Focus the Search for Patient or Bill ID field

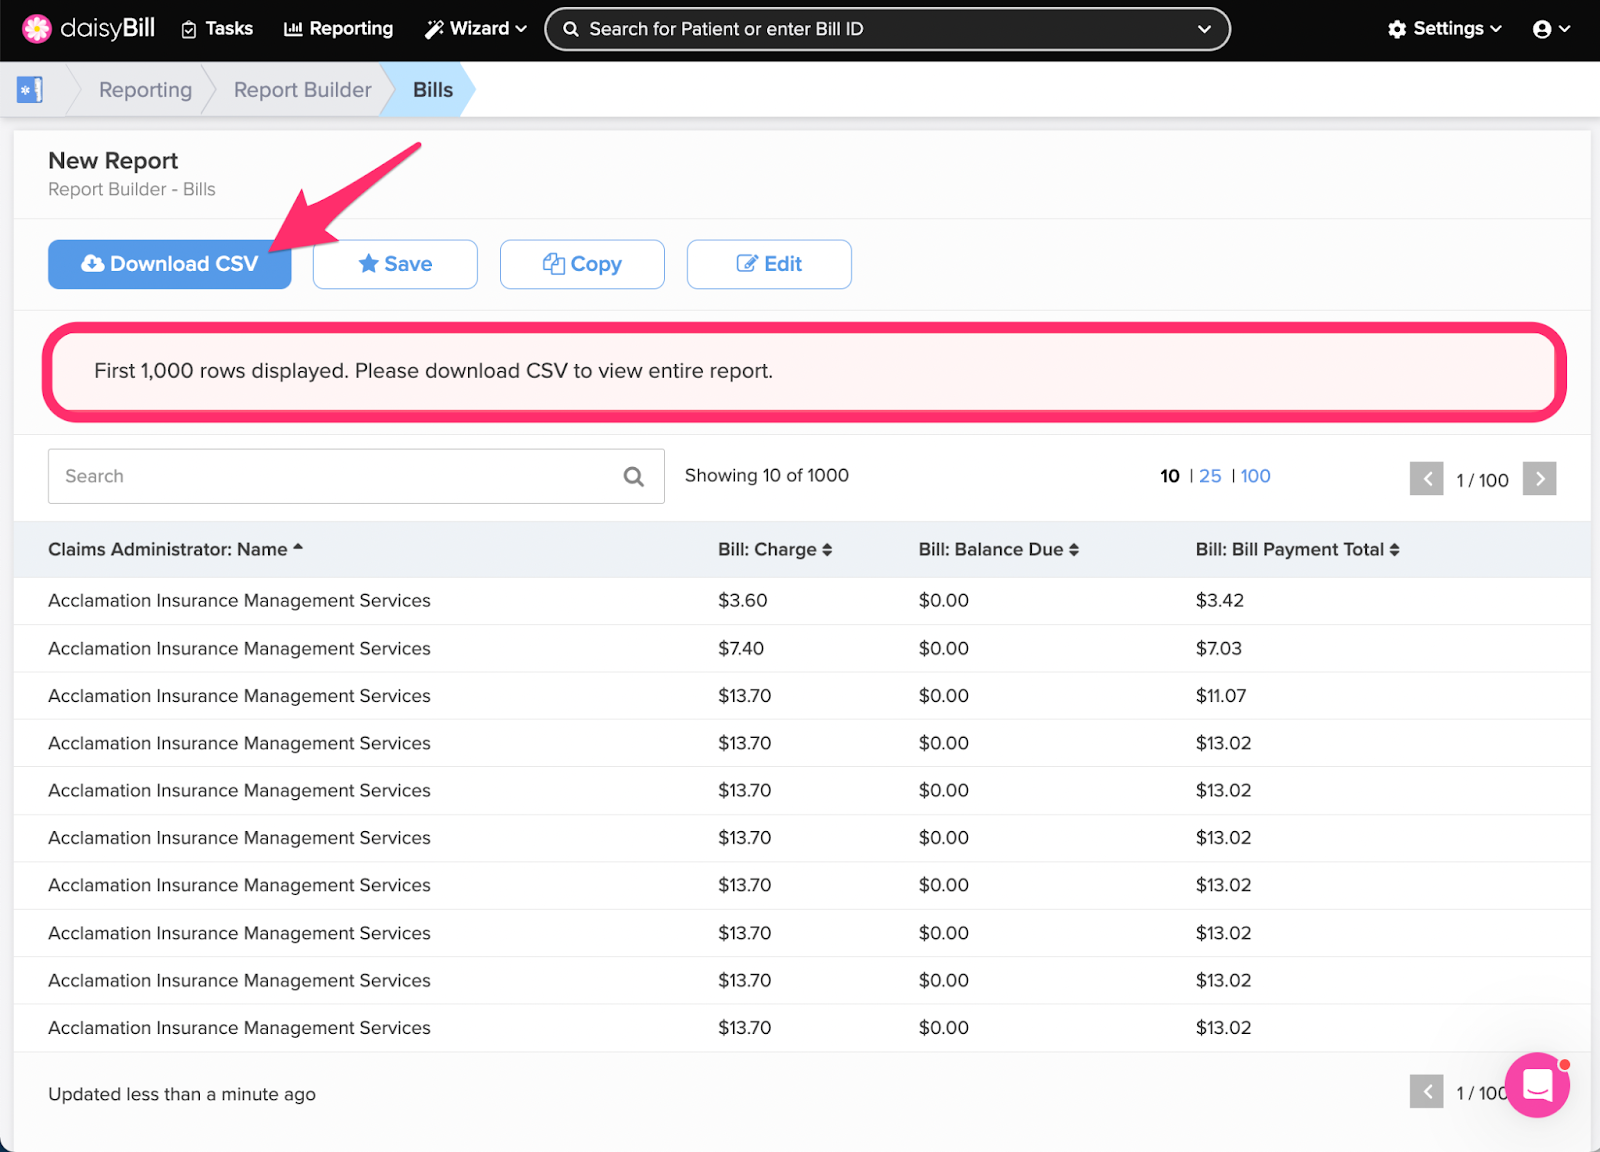(887, 29)
